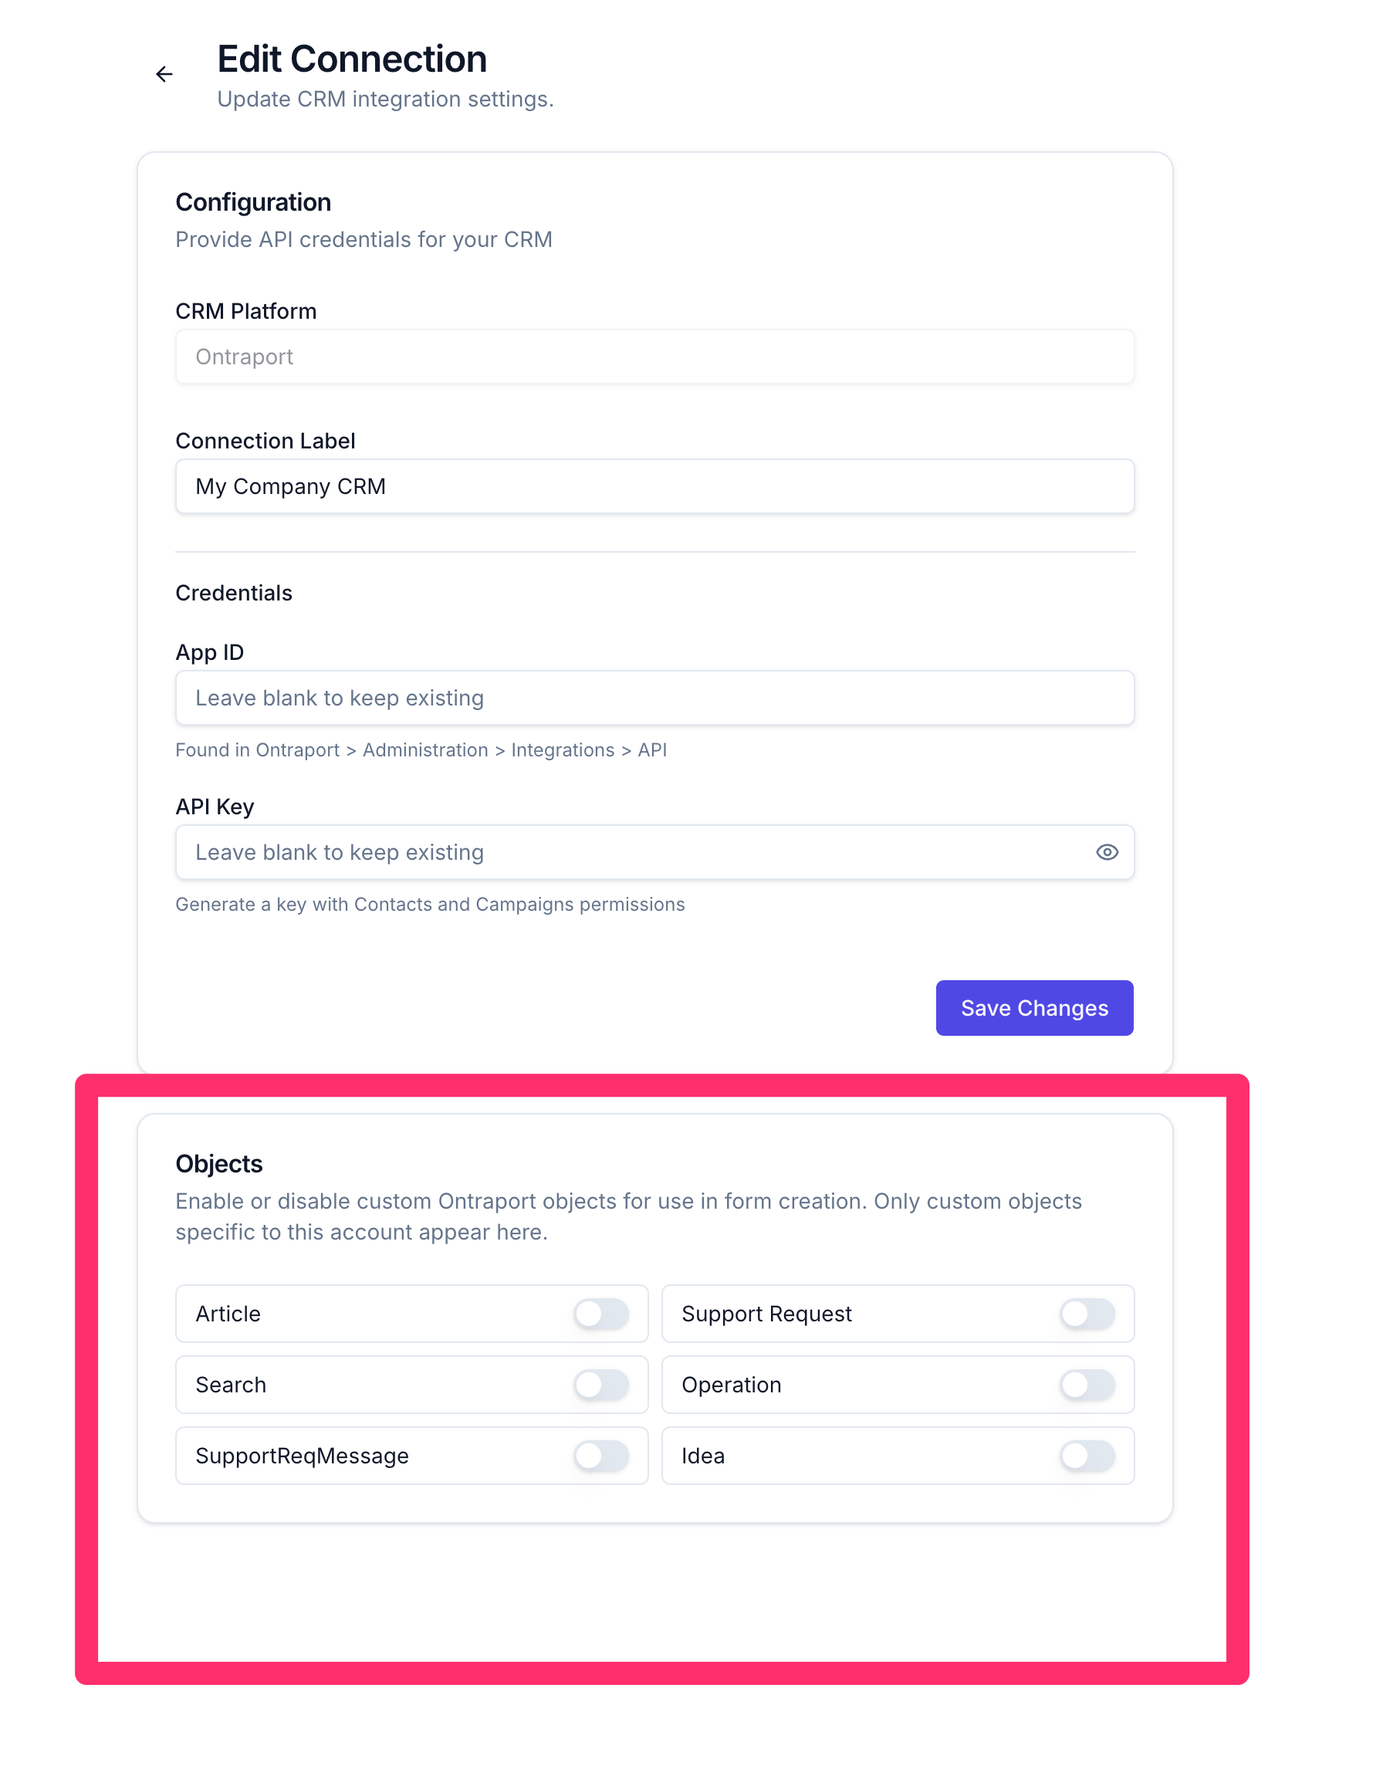Click the Edit Connection heading
Screen dimensions: 1400x1786
click(352, 59)
